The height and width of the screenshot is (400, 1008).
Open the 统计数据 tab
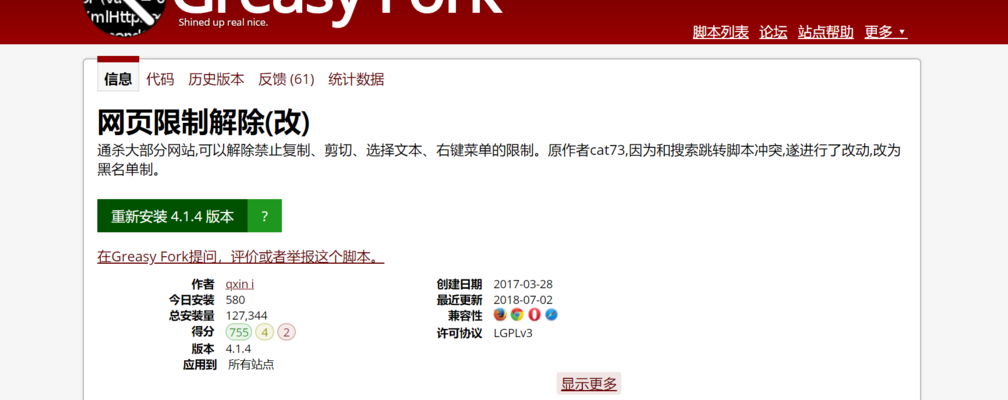356,79
